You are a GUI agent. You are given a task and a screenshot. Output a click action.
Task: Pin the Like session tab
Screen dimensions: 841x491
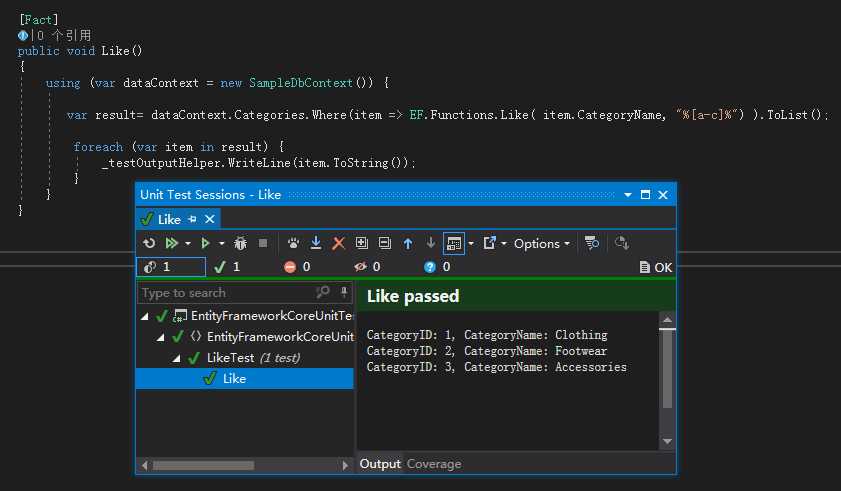point(192,219)
